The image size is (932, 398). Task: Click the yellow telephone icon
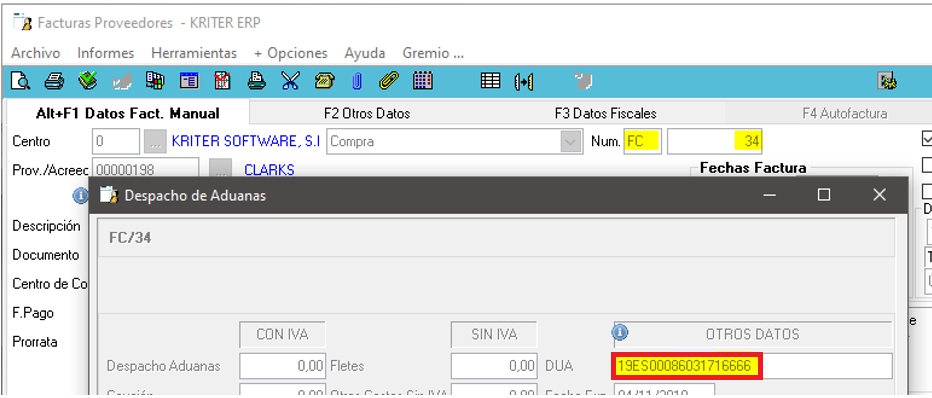[x=325, y=81]
